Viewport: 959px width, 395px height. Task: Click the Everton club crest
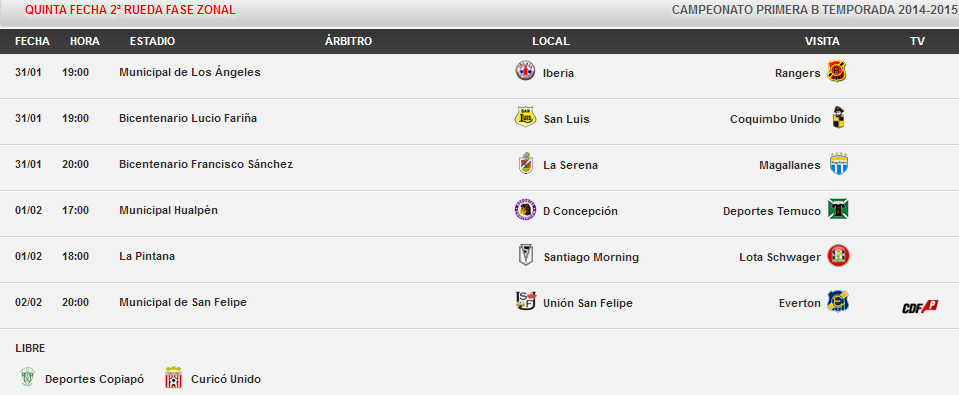(x=837, y=301)
